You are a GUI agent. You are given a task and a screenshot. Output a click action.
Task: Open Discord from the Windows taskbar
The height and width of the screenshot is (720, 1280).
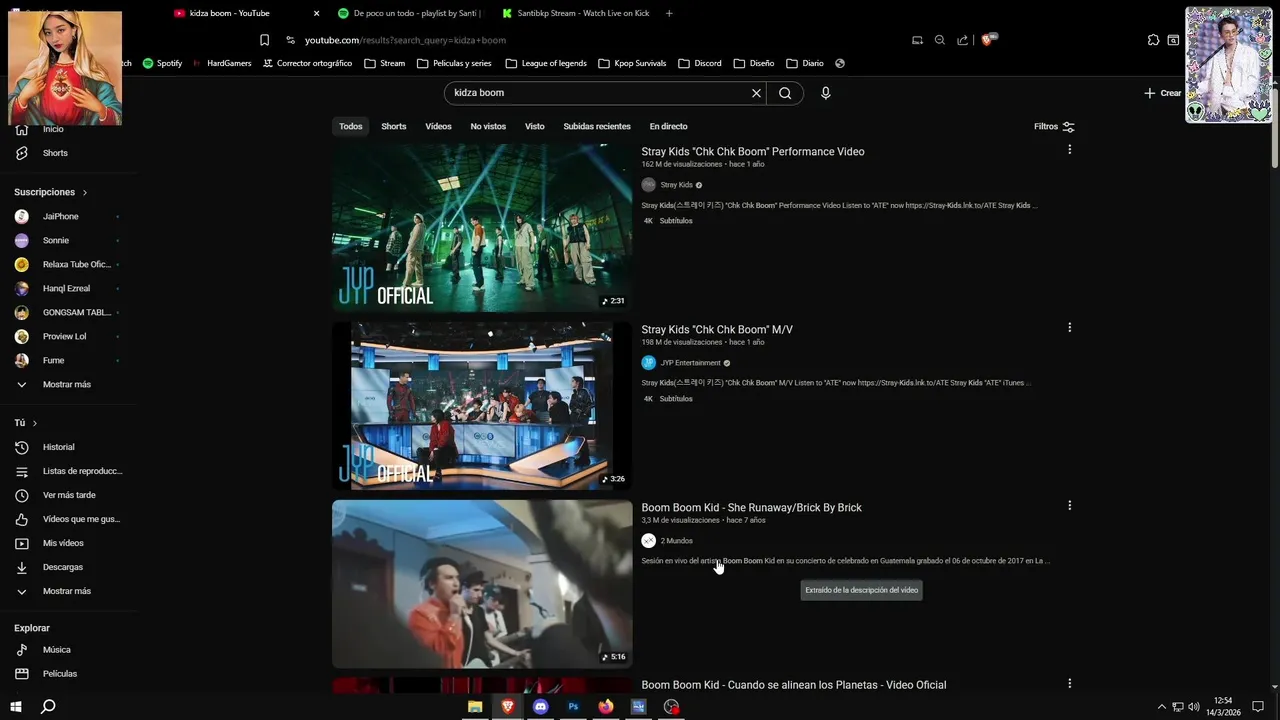pyautogui.click(x=541, y=707)
